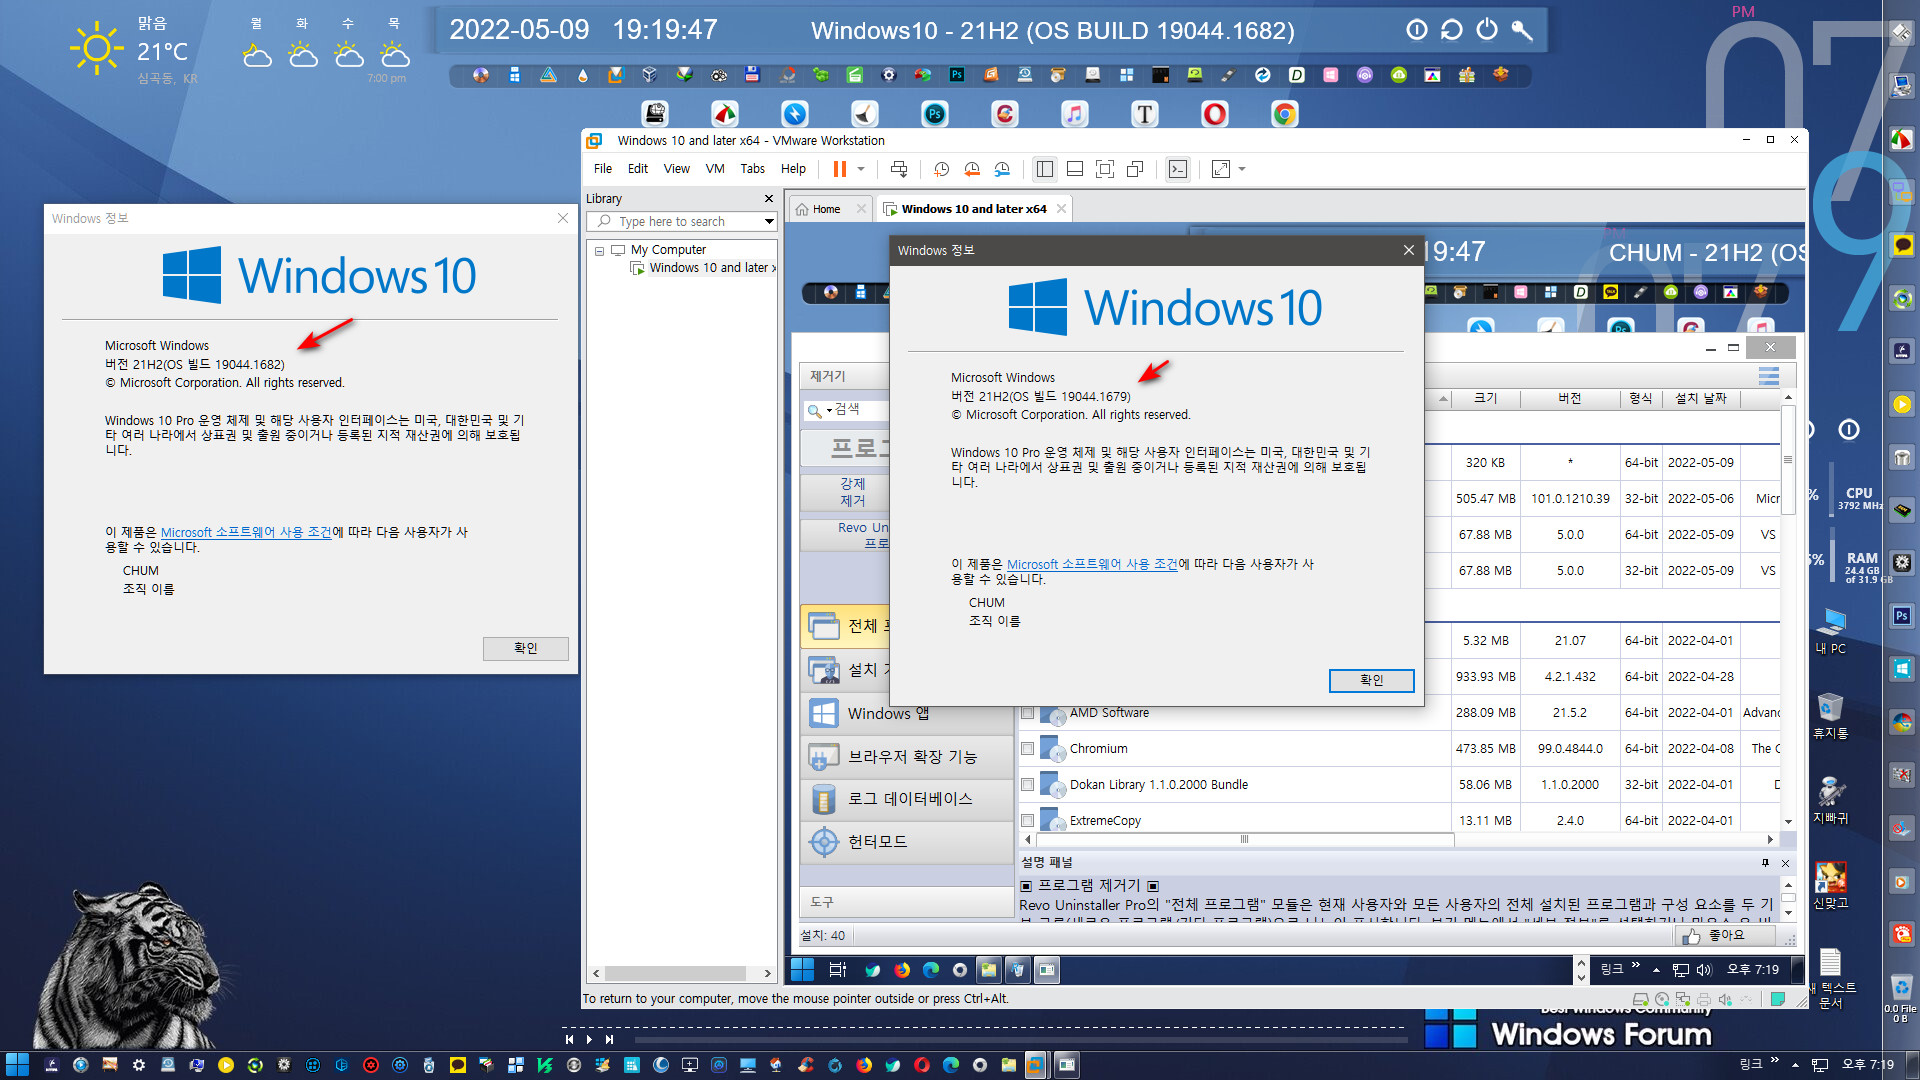This screenshot has height=1080, width=1920.
Task: Show hidden tray icons in guest taskbar
Action: 1656,969
